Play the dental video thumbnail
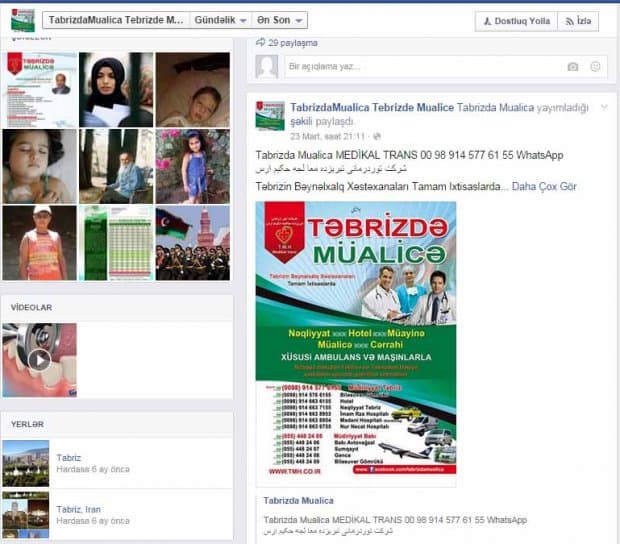The width and height of the screenshot is (620, 544). tap(40, 360)
